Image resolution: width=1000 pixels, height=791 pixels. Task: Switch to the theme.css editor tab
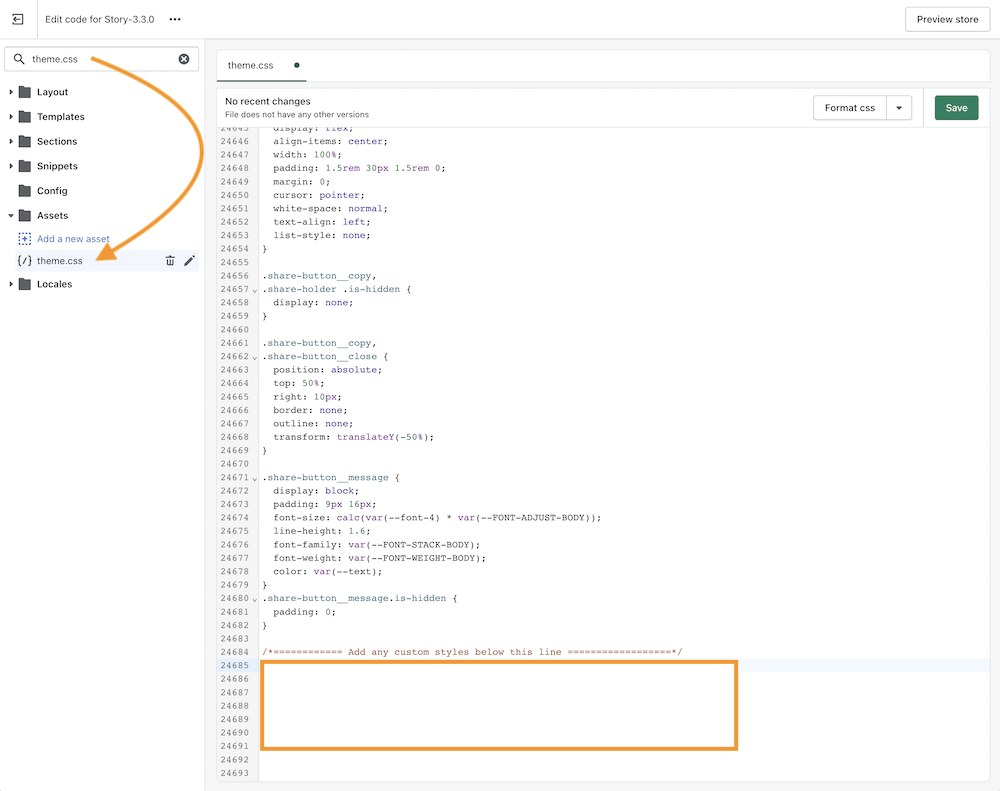point(250,65)
